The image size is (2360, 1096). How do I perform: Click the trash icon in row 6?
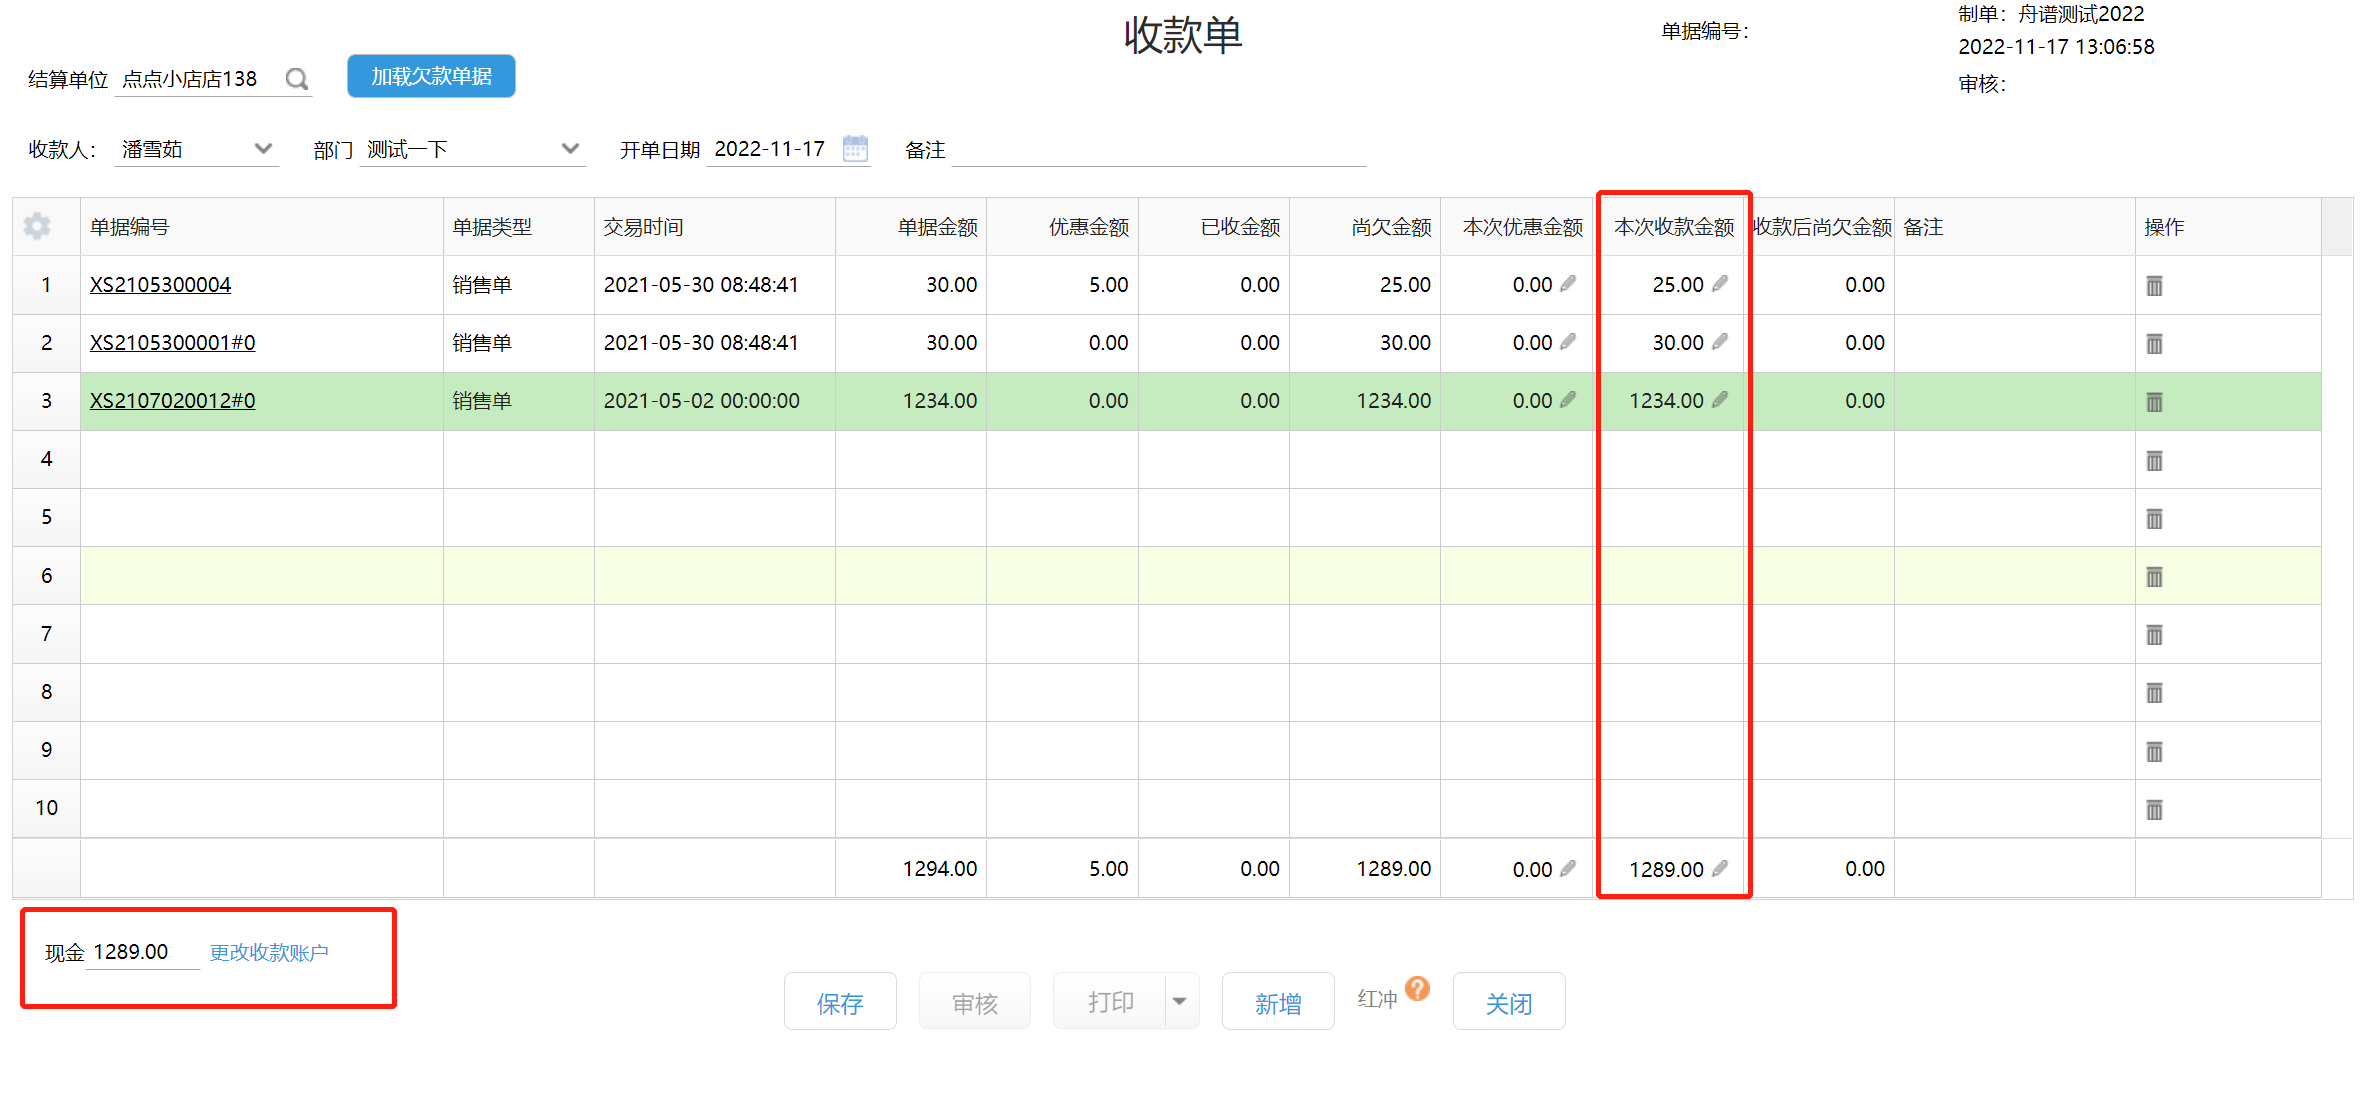(x=2154, y=577)
